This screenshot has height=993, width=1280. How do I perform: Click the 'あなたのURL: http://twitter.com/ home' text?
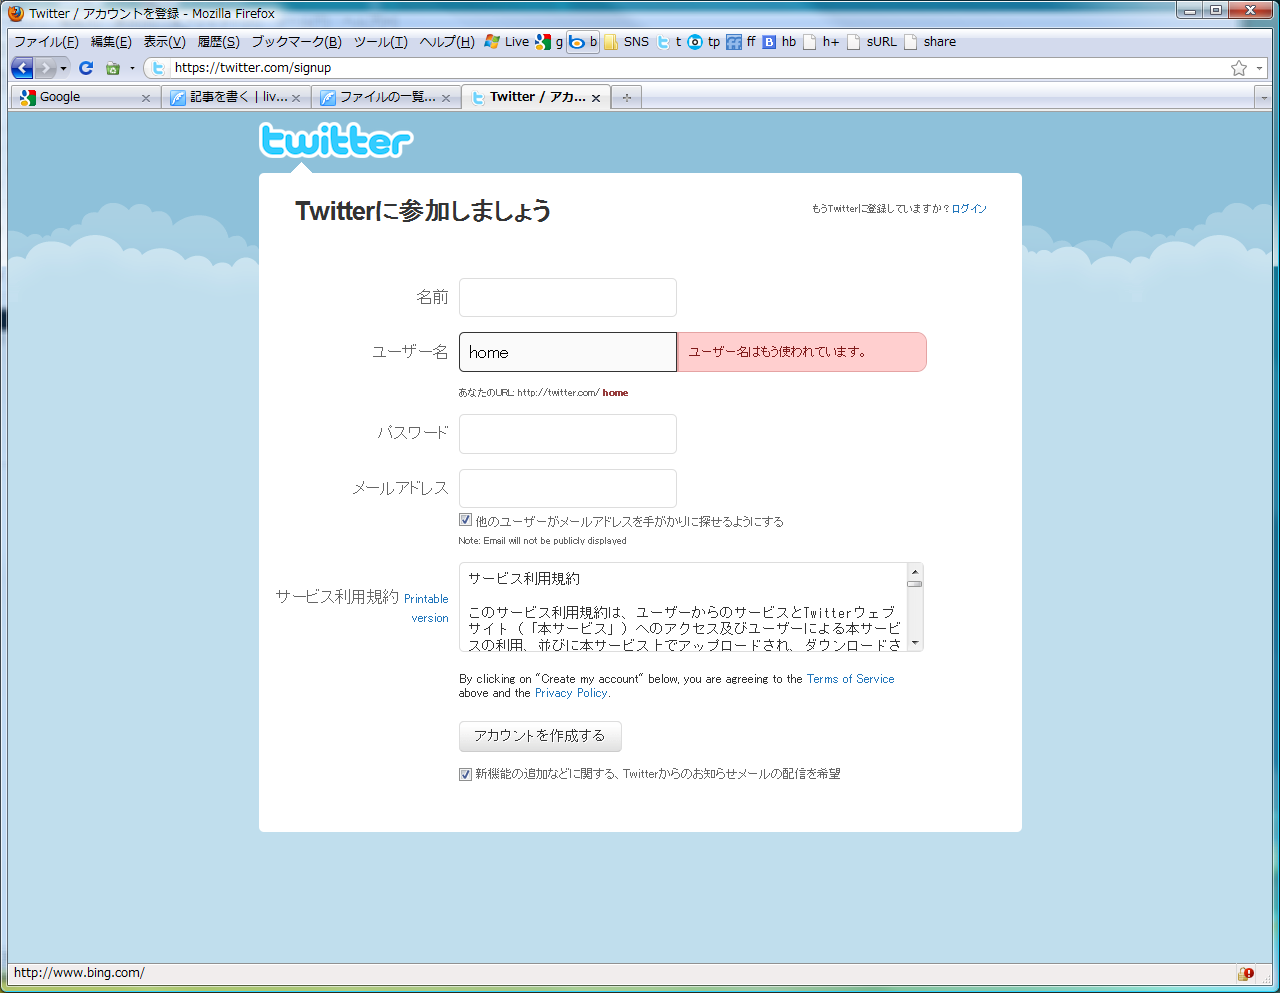[x=544, y=393]
